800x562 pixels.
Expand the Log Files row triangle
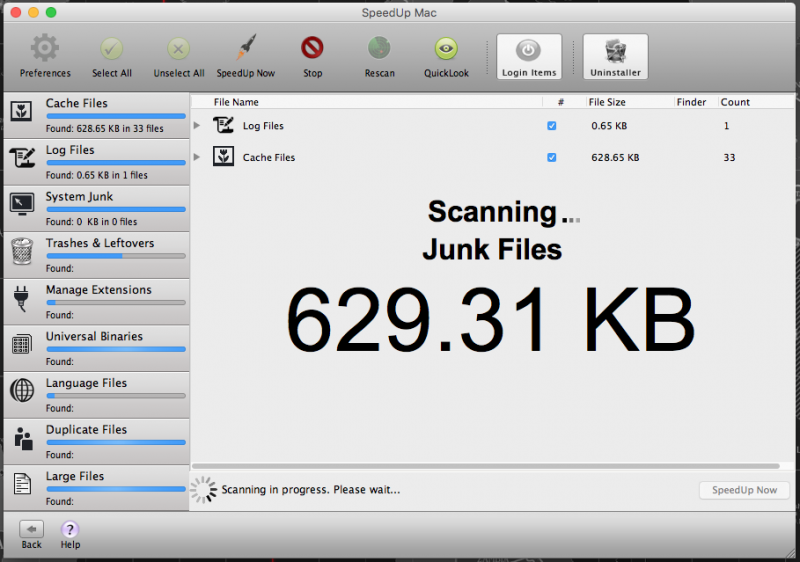[197, 125]
